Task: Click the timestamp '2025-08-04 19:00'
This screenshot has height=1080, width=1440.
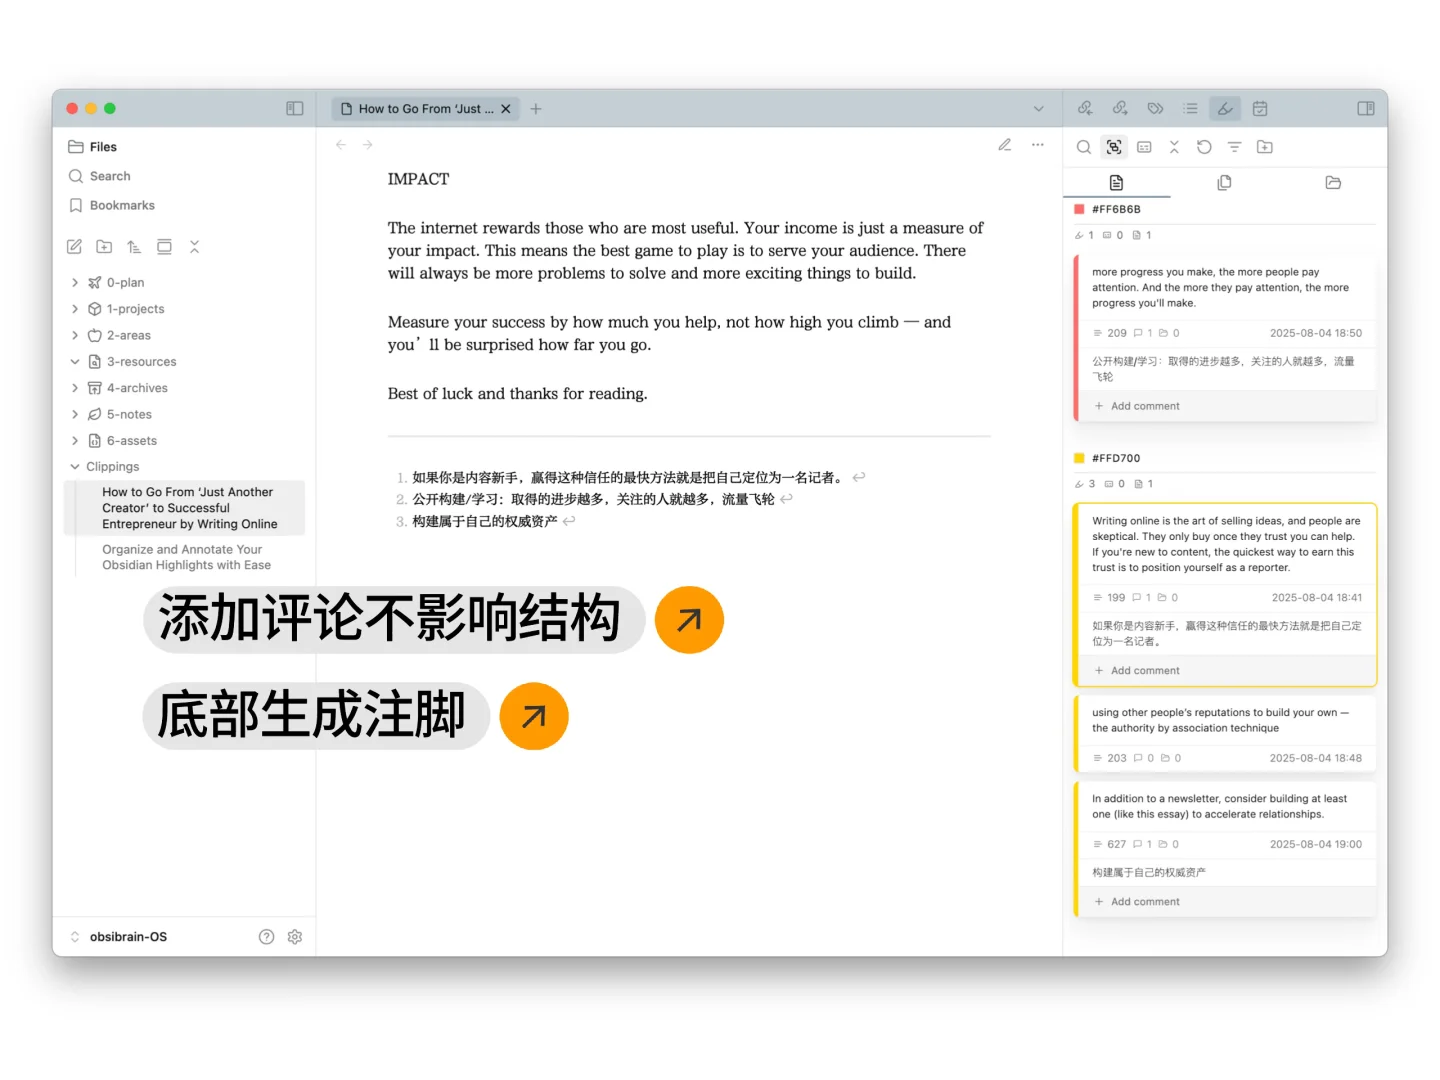Action: click(x=1315, y=845)
